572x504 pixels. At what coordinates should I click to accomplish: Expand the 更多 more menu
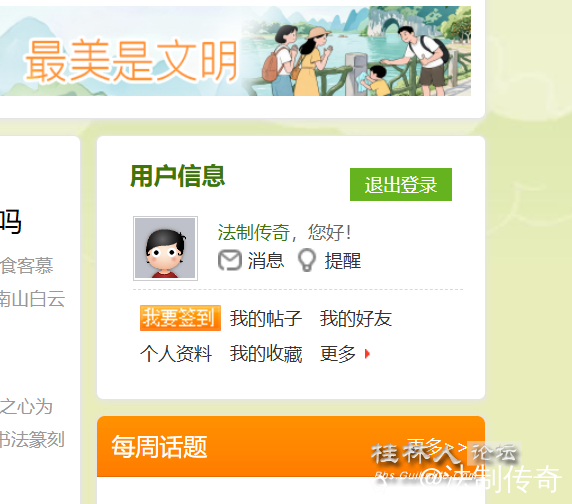338,354
